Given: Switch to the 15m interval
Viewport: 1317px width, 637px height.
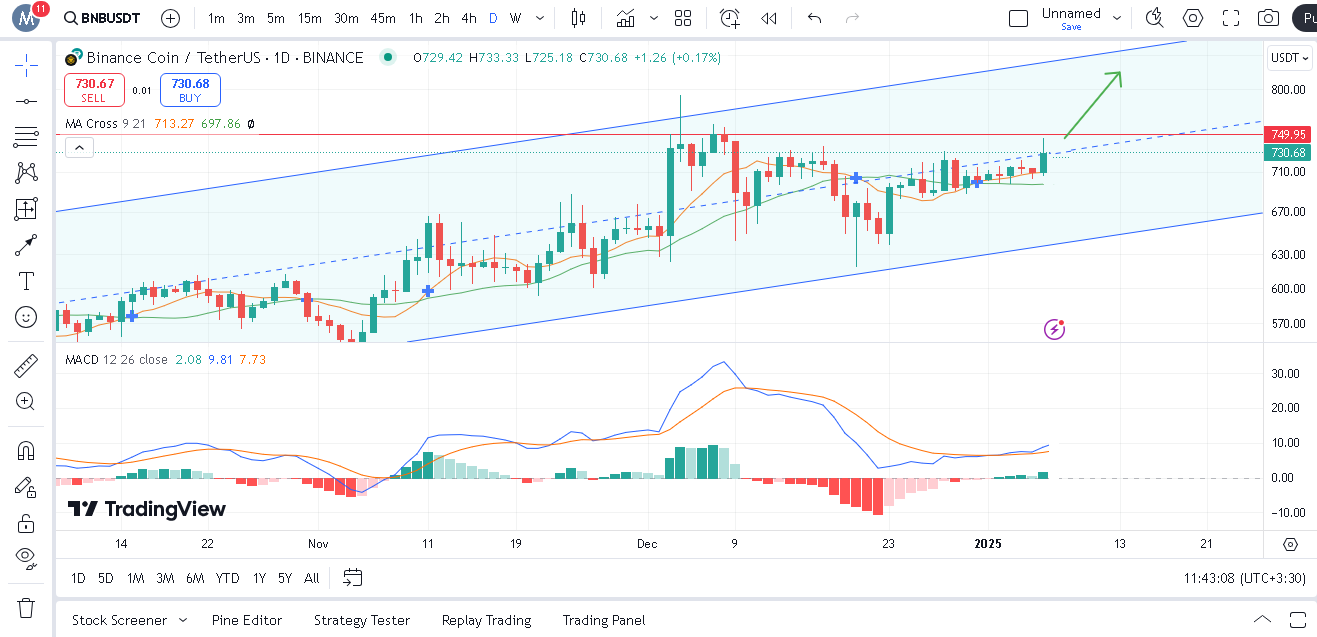Looking at the screenshot, I should click(310, 18).
